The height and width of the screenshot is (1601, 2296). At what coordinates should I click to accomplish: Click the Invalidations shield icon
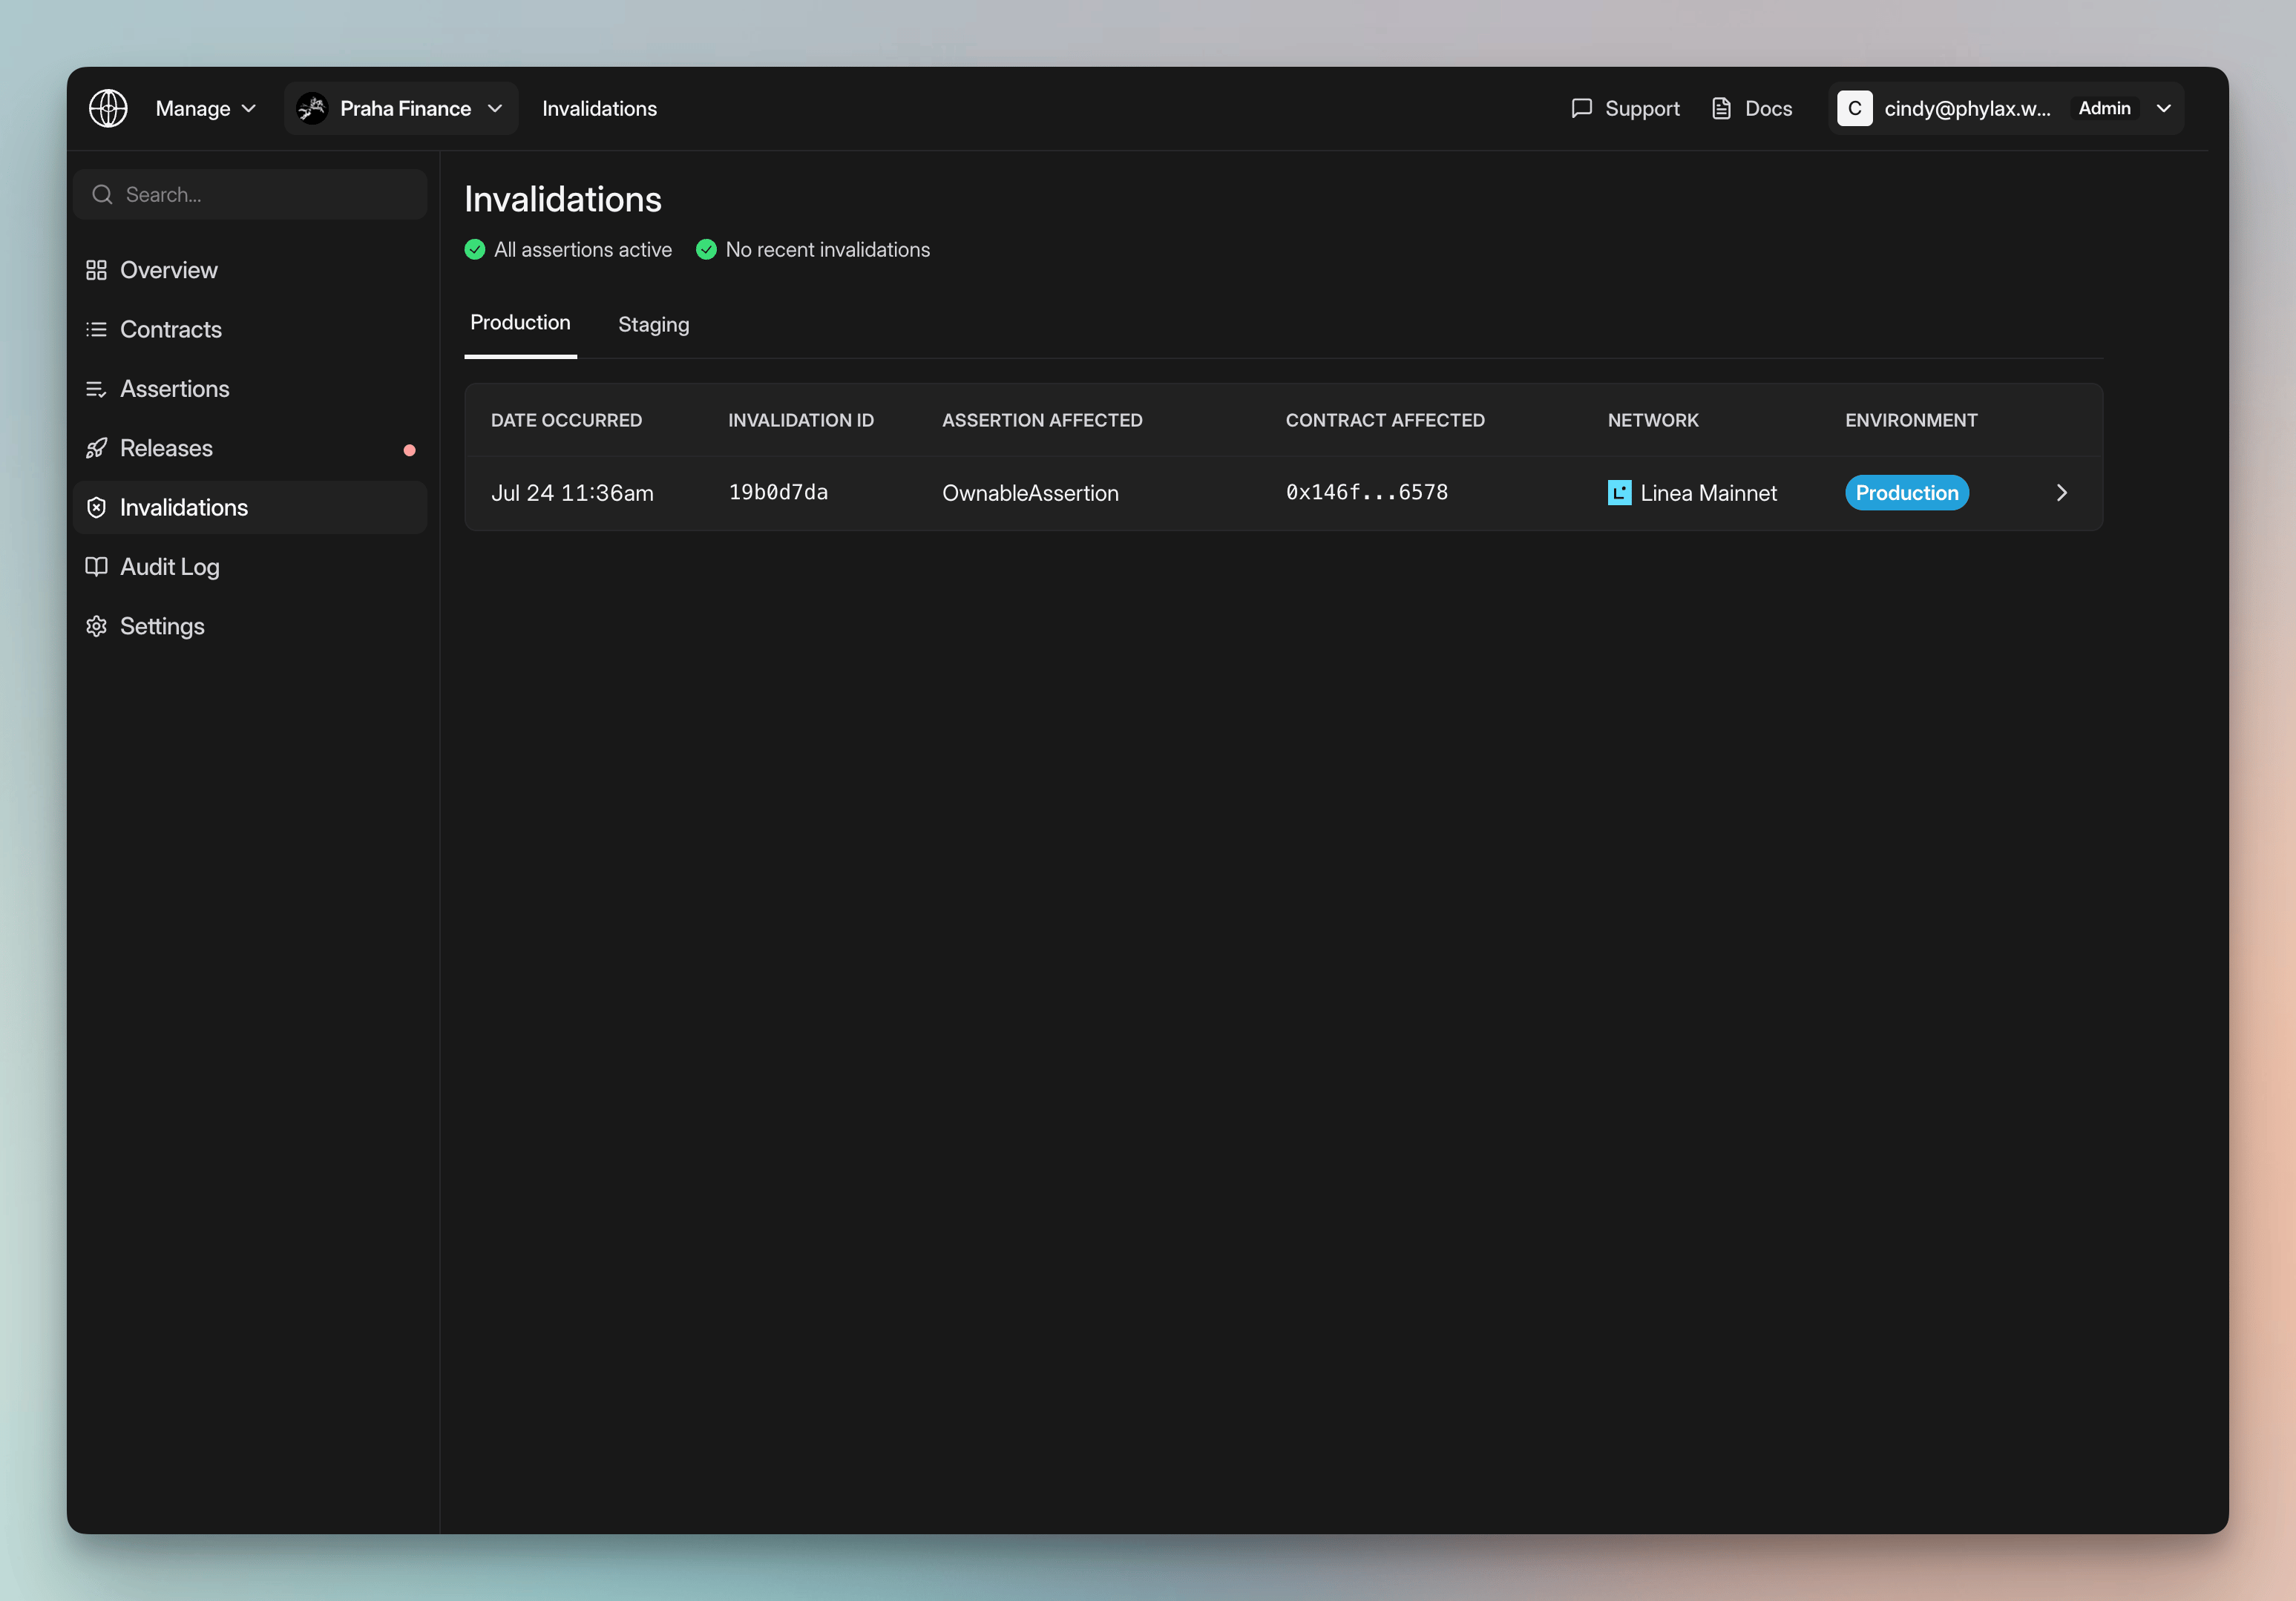click(96, 507)
